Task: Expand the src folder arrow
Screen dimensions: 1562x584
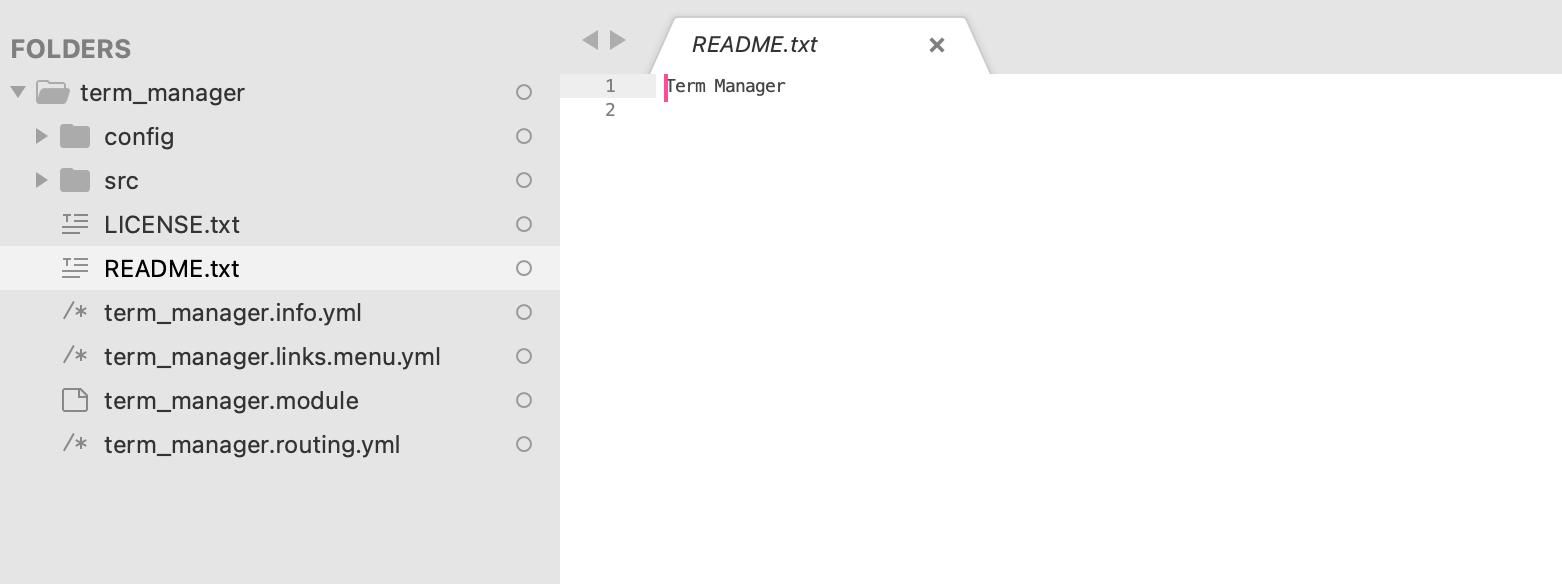Action: [x=41, y=180]
